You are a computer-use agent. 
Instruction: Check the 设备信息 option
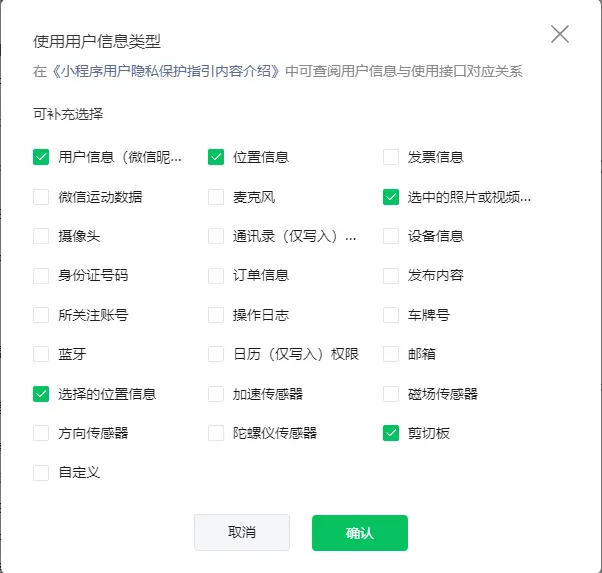[x=391, y=236]
